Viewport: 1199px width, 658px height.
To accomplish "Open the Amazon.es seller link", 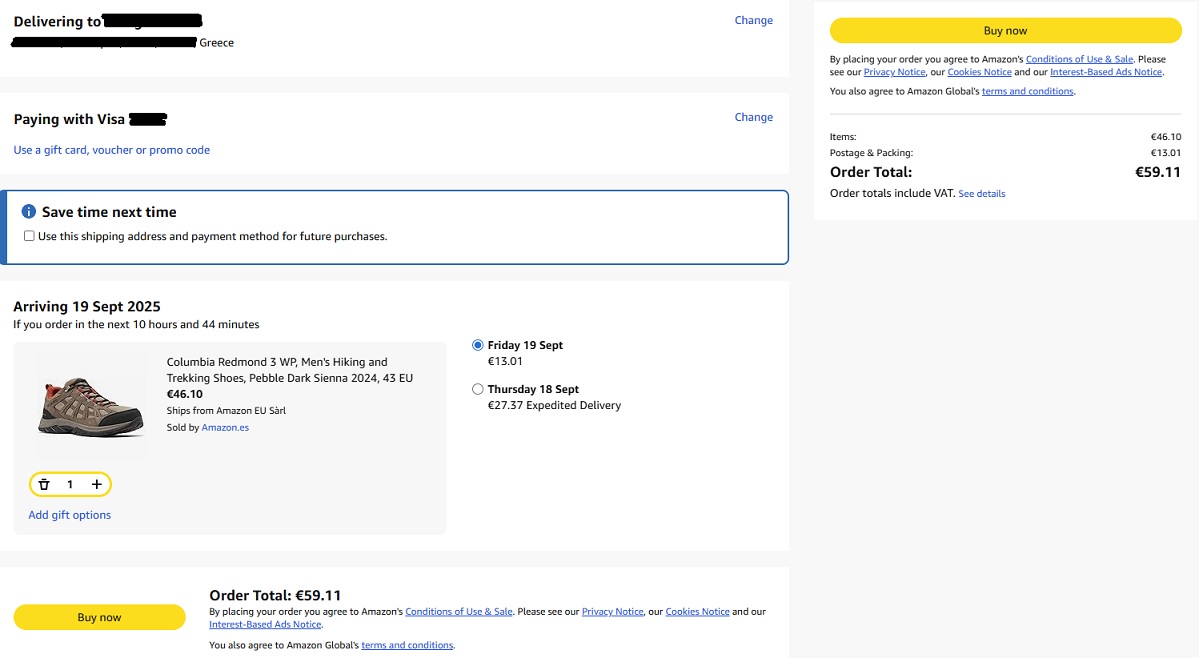I will pos(225,428).
